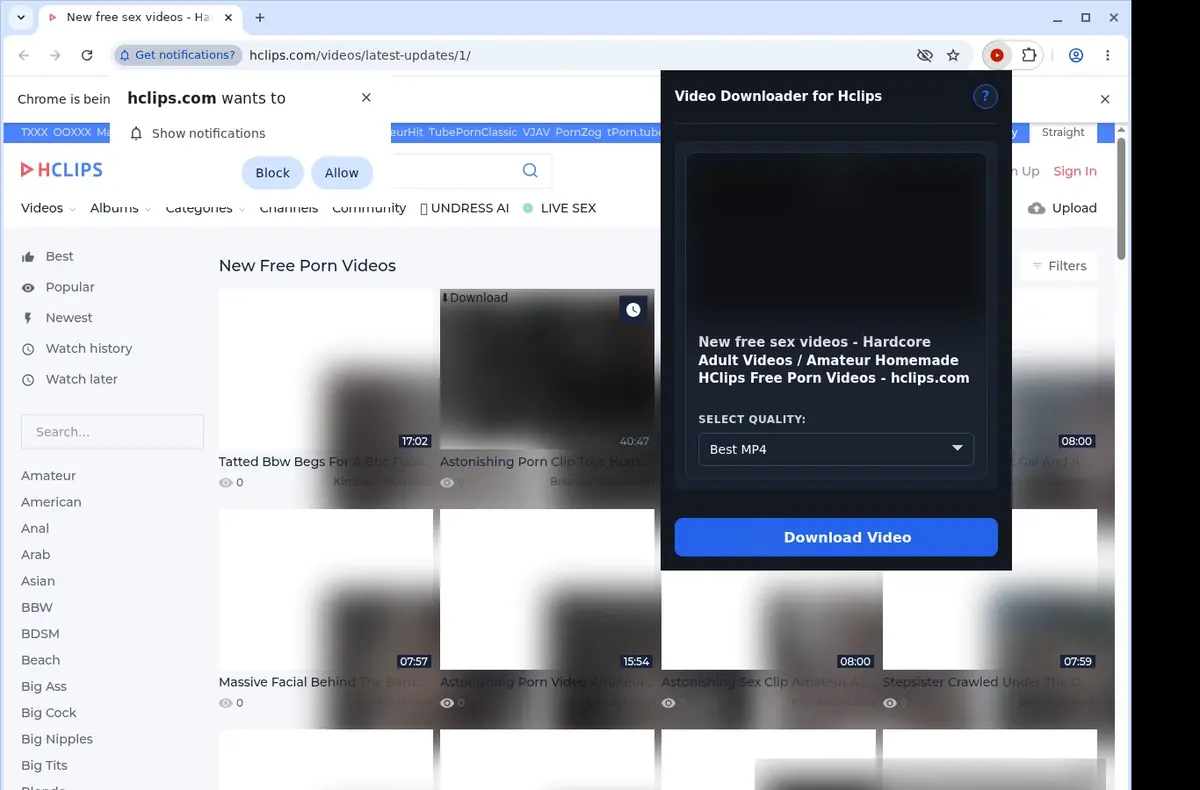Click the page vertical scrollbar
This screenshot has width=1200, height=790.
[1122, 200]
